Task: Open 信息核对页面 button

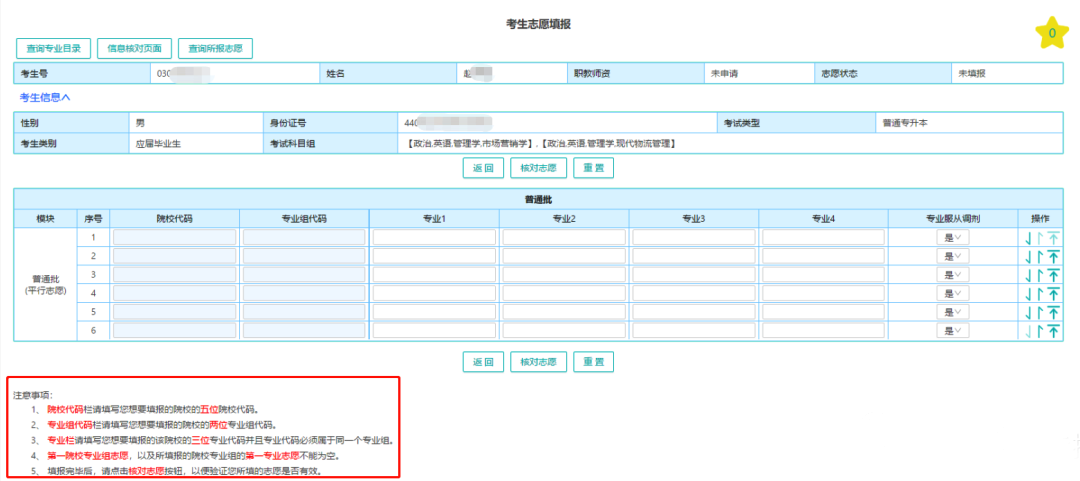Action: [x=135, y=48]
